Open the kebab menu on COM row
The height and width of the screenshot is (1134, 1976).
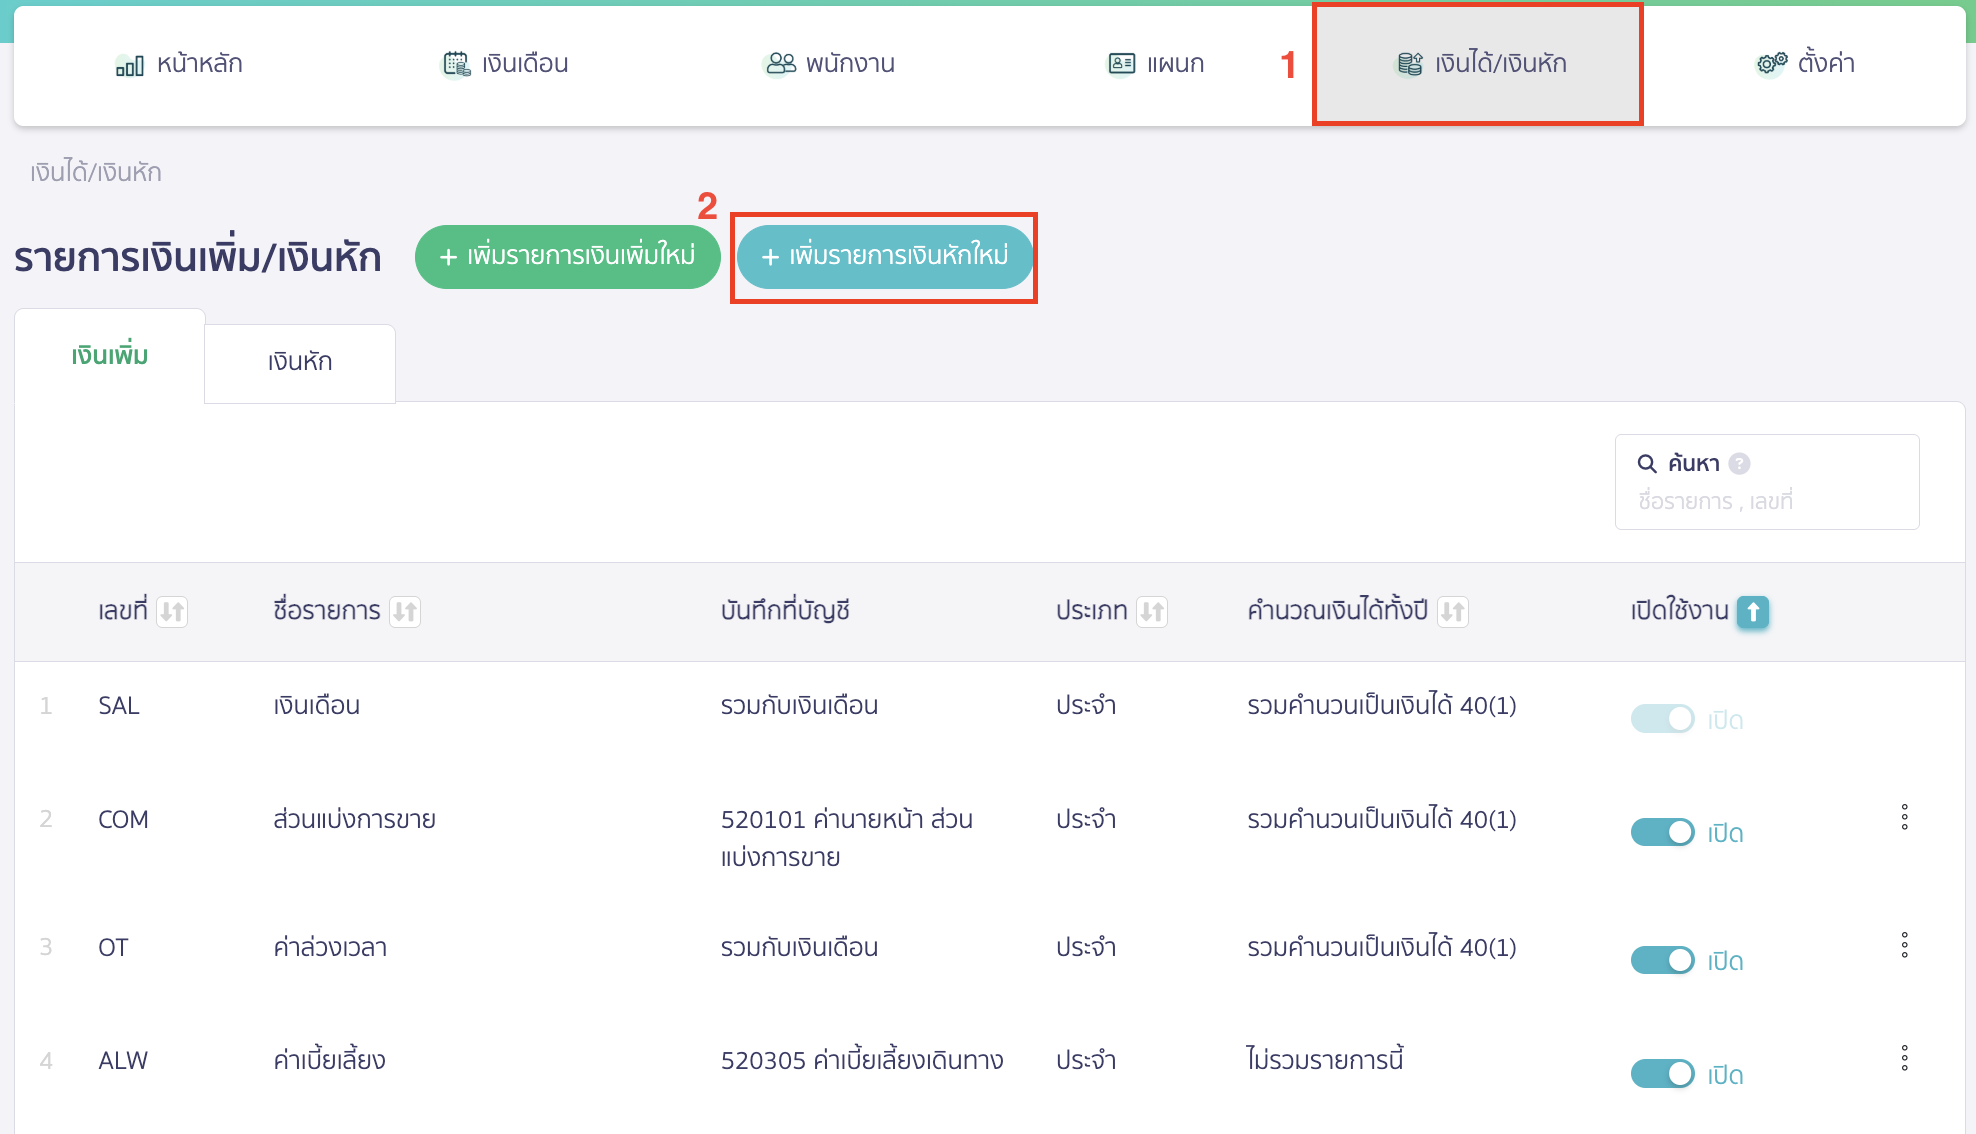tap(1905, 817)
